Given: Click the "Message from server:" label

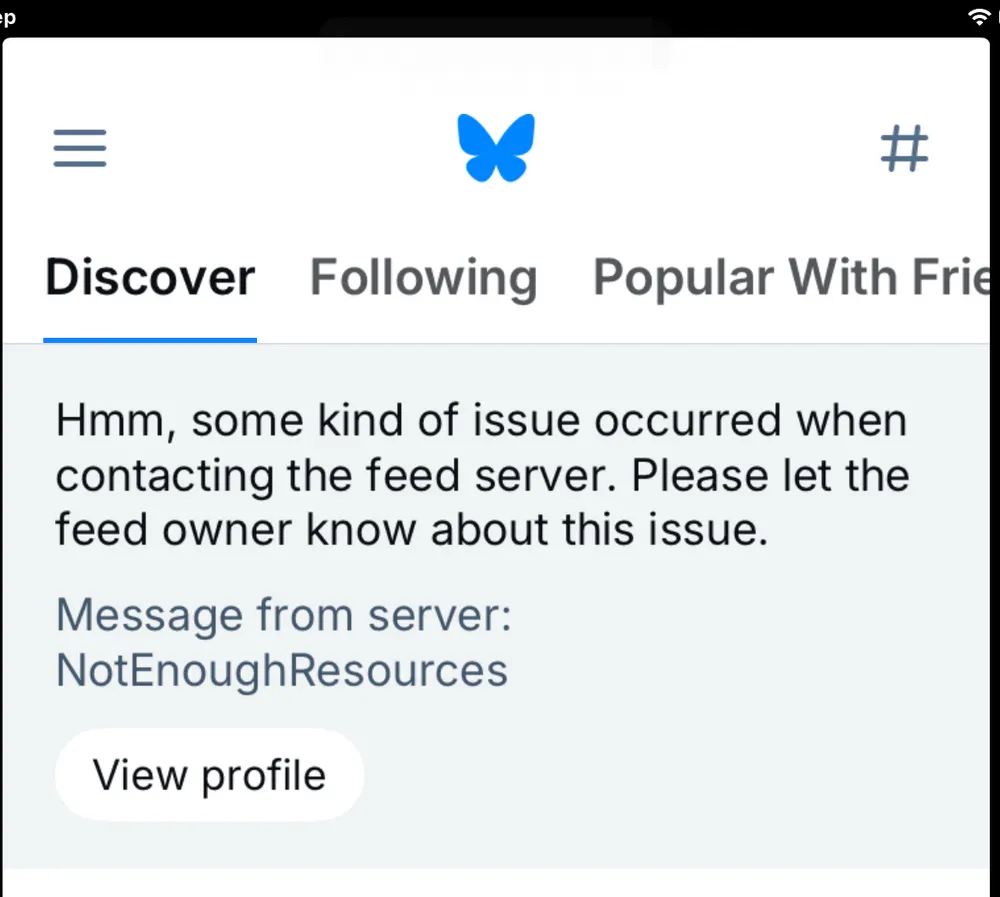Looking at the screenshot, I should pyautogui.click(x=283, y=614).
